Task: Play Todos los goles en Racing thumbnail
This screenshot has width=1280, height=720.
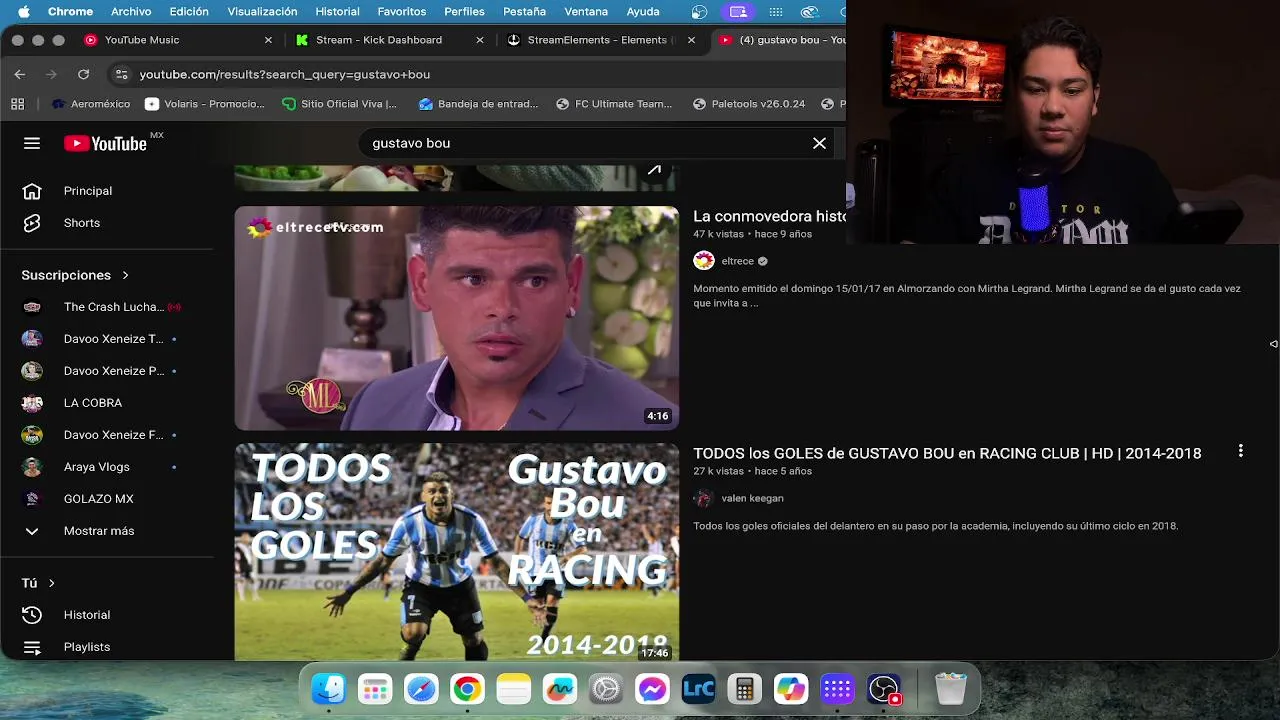Action: point(457,552)
